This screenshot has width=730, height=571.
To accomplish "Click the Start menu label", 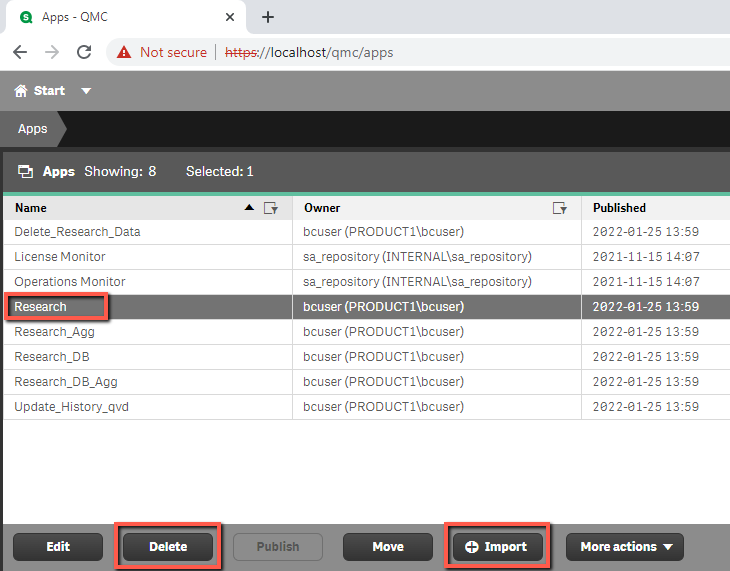I will pyautogui.click(x=49, y=90).
